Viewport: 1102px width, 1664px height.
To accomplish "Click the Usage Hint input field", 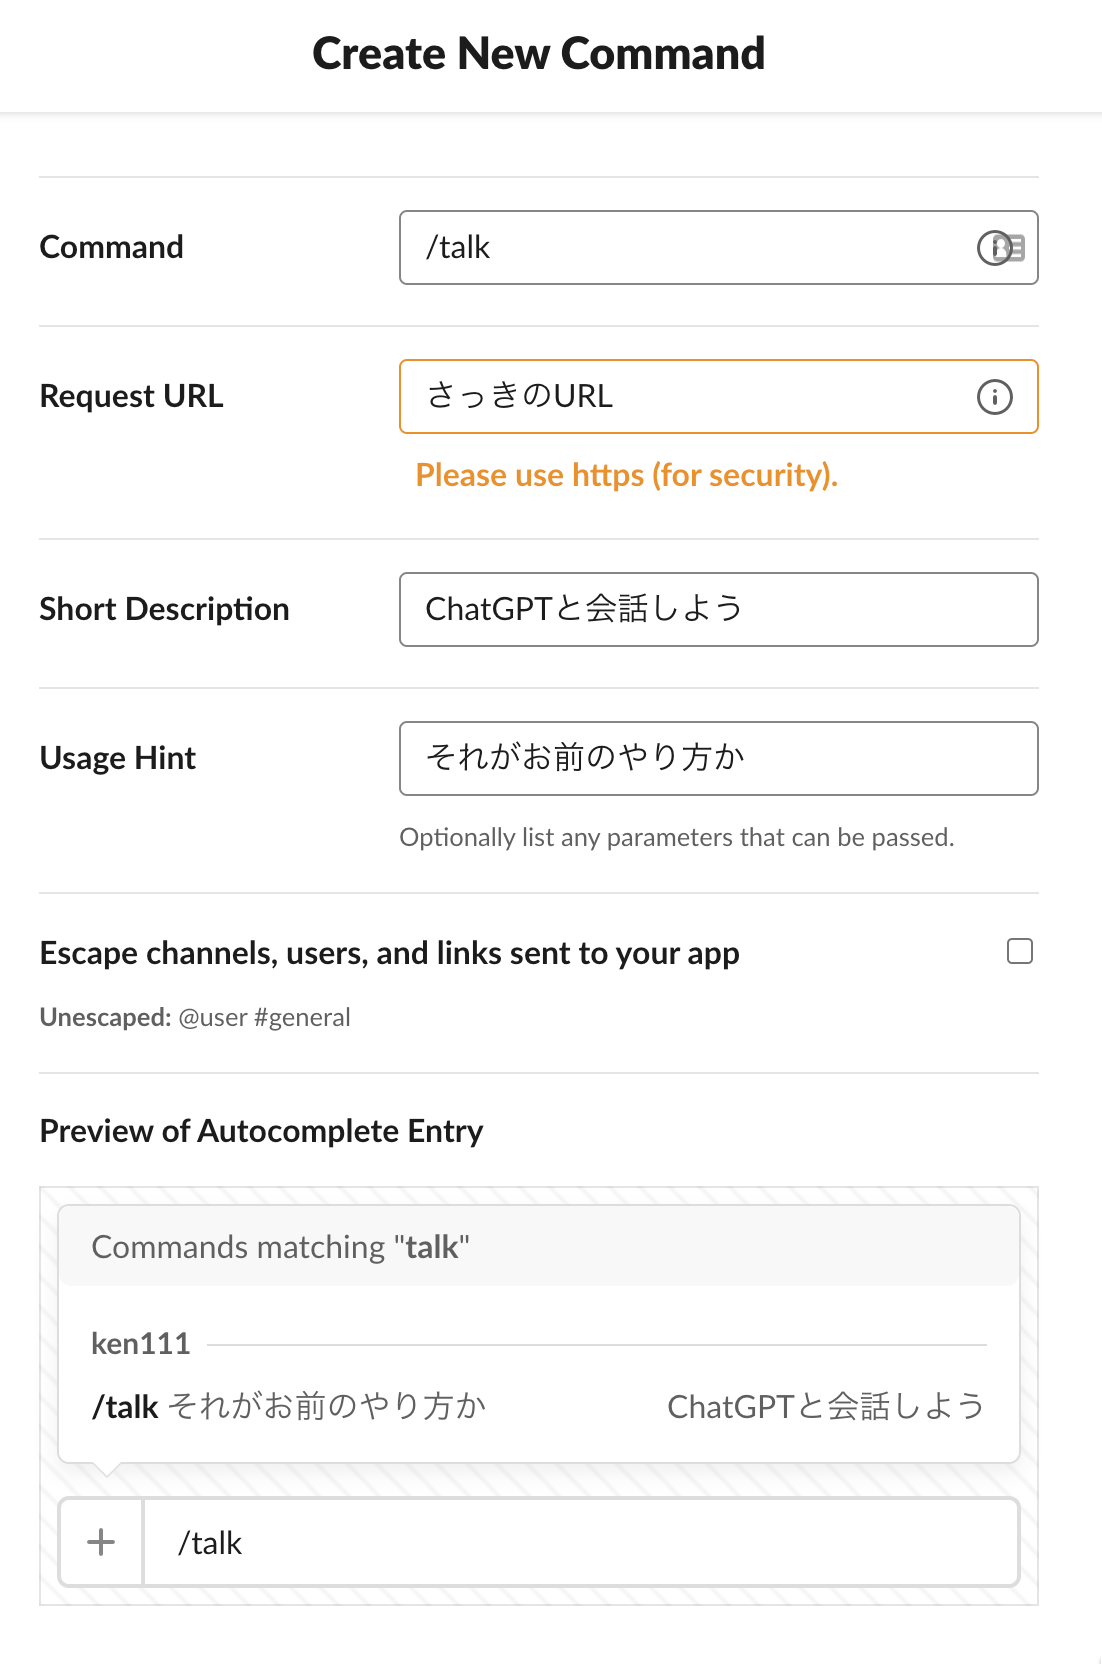I will [x=718, y=759].
